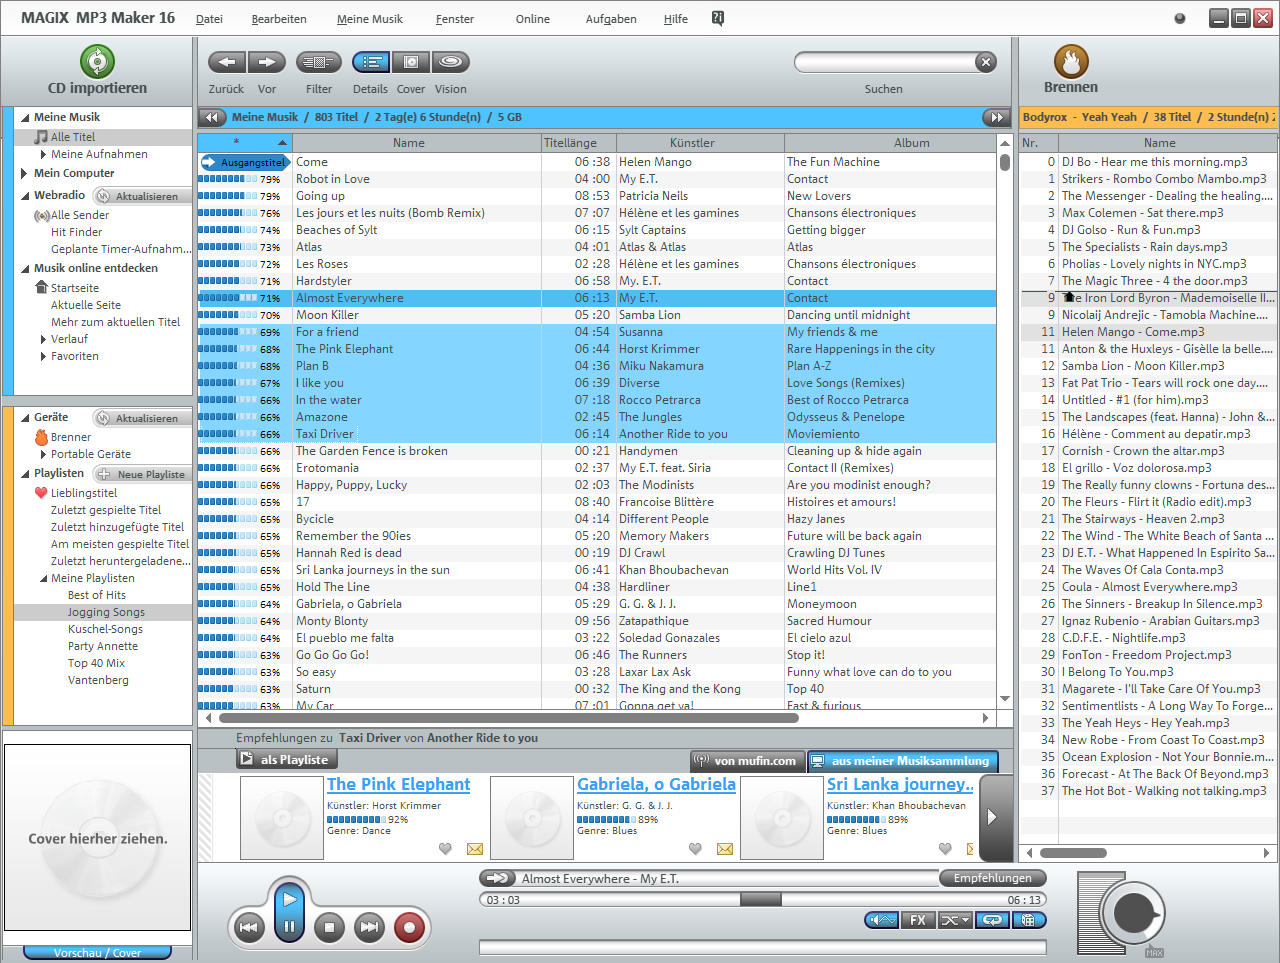Open the Aufgaben menu
1280x963 pixels.
611,19
